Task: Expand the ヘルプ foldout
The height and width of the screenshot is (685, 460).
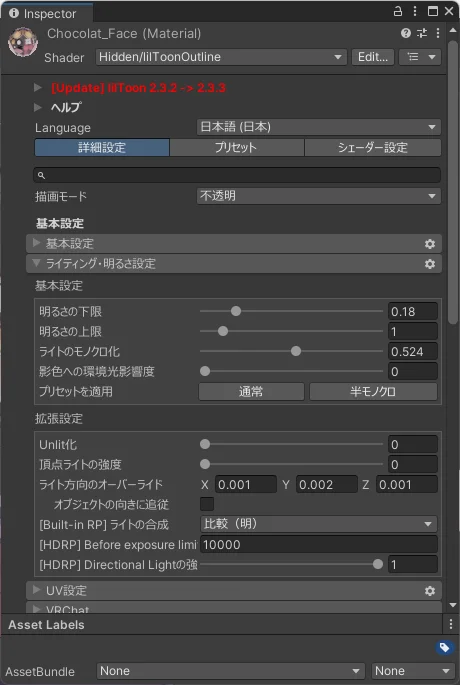Action: click(38, 107)
